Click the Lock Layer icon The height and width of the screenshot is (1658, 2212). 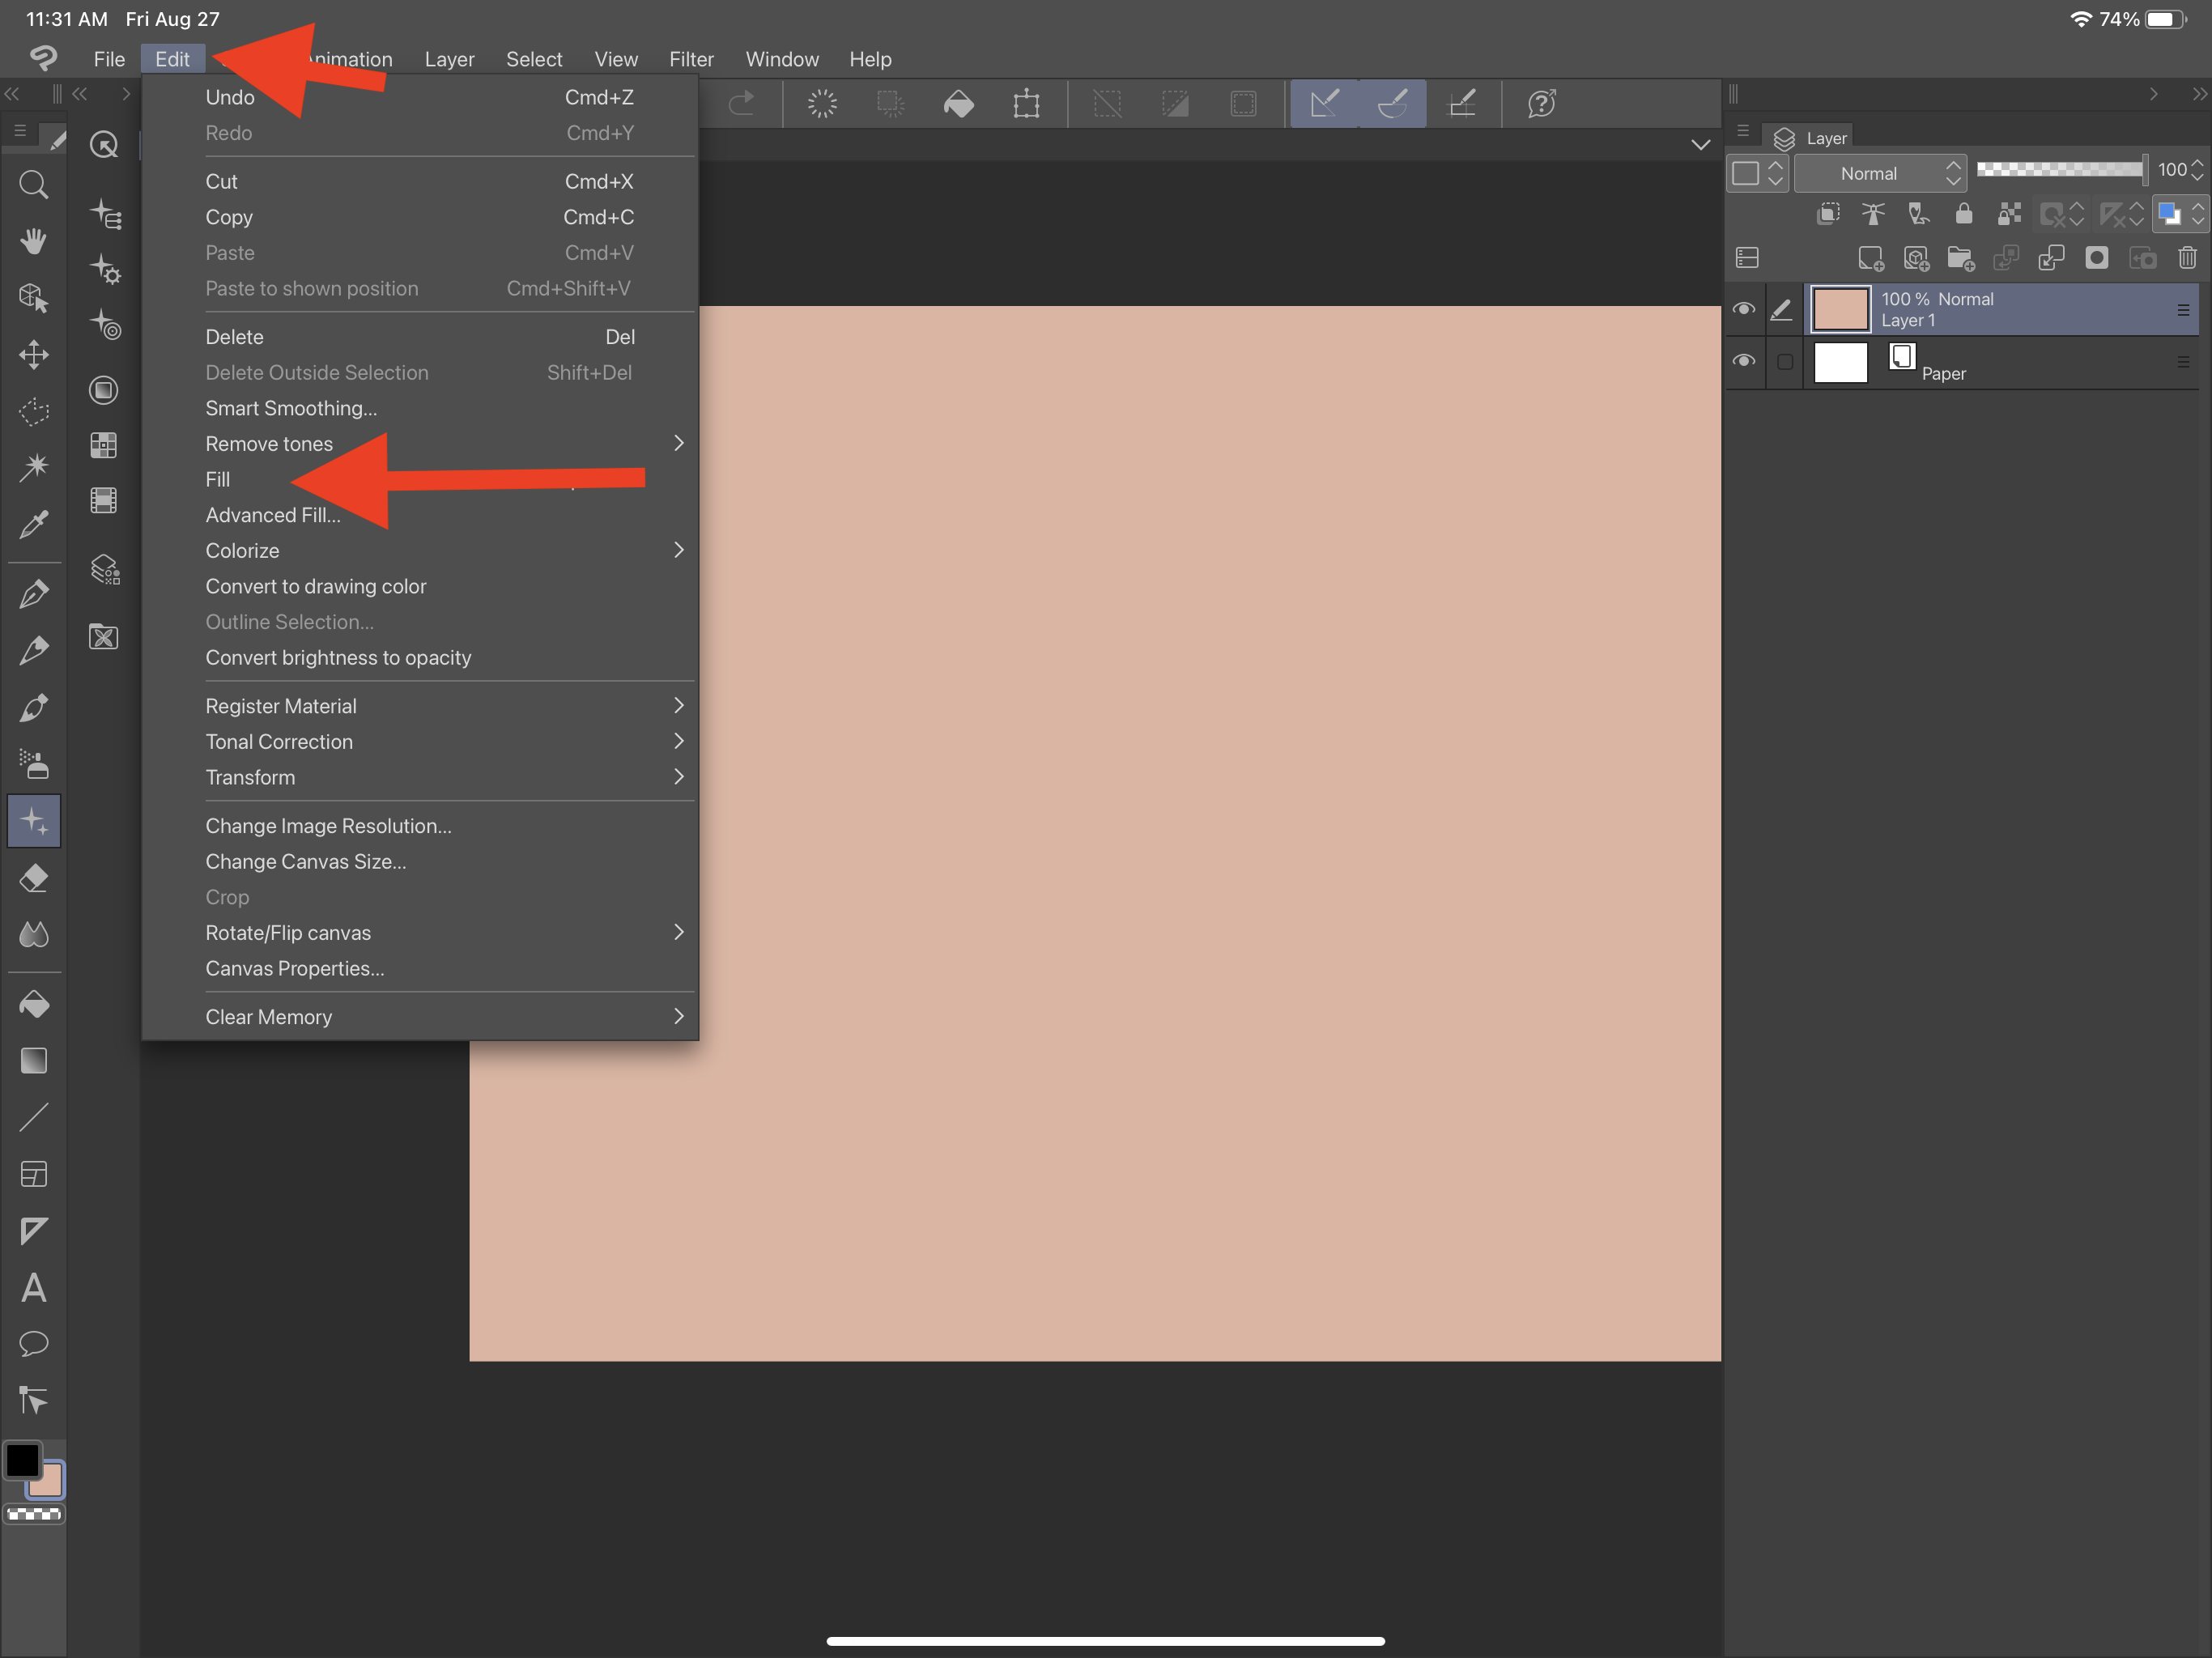tap(1963, 213)
